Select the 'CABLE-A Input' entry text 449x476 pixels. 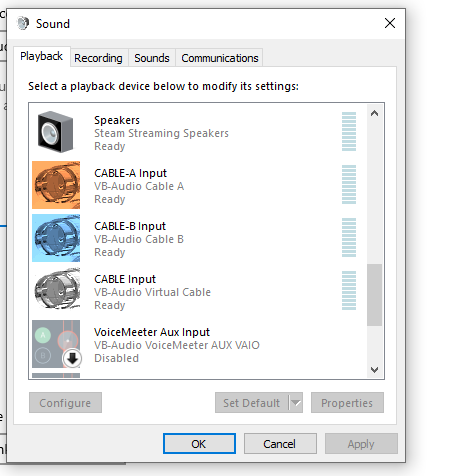pos(130,173)
